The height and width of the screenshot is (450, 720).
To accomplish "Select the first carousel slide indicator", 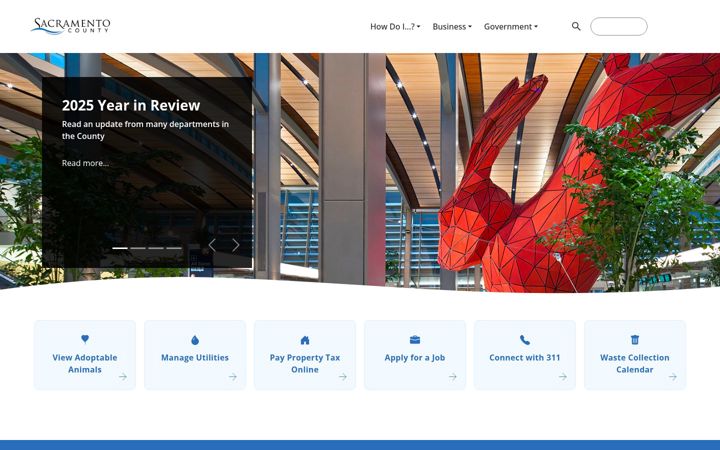I will (x=120, y=248).
